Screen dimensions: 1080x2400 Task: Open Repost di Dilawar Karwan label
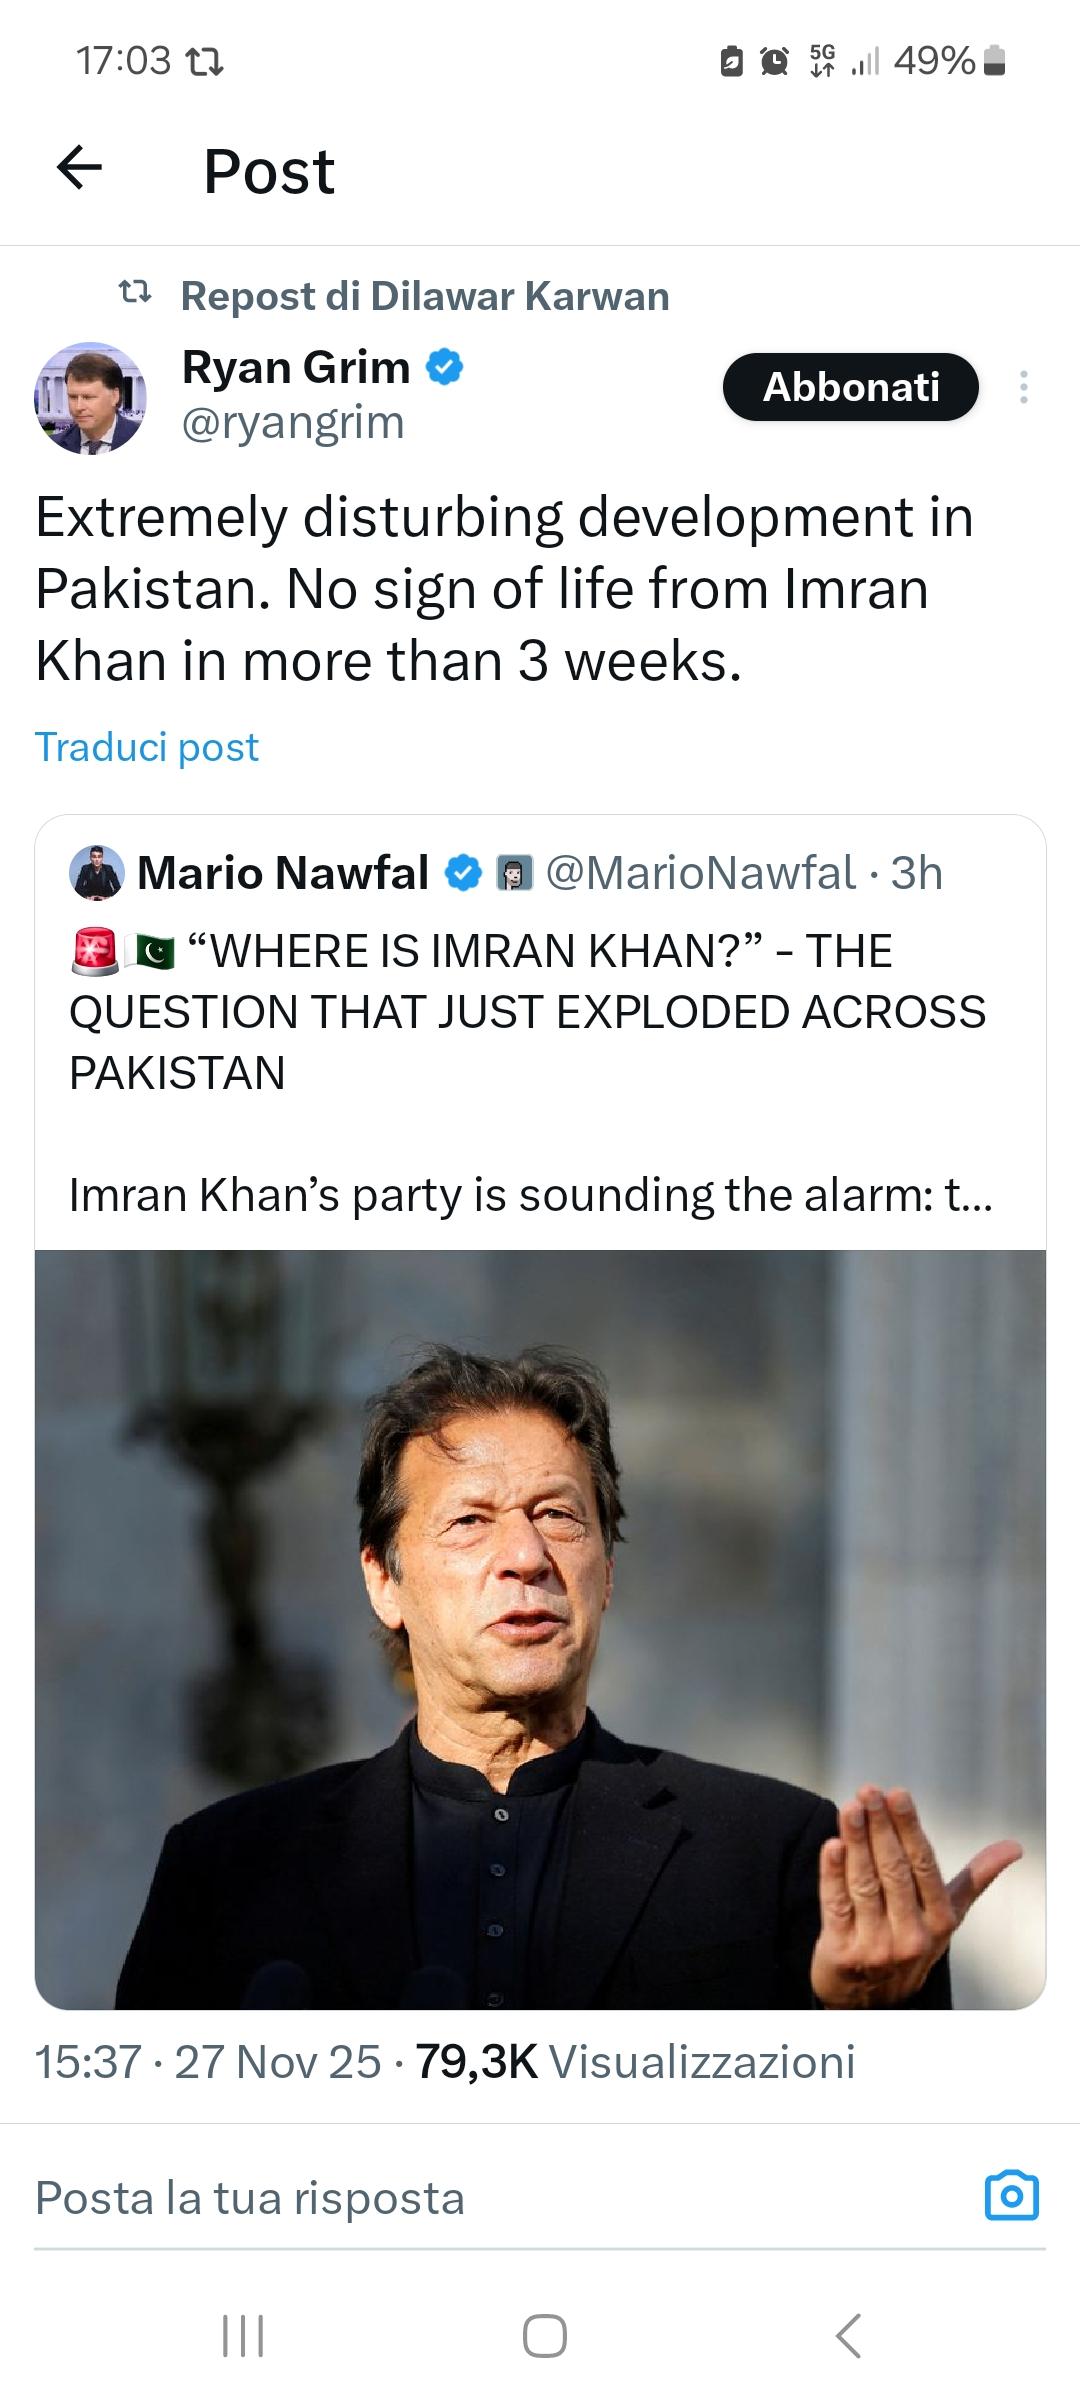424,296
